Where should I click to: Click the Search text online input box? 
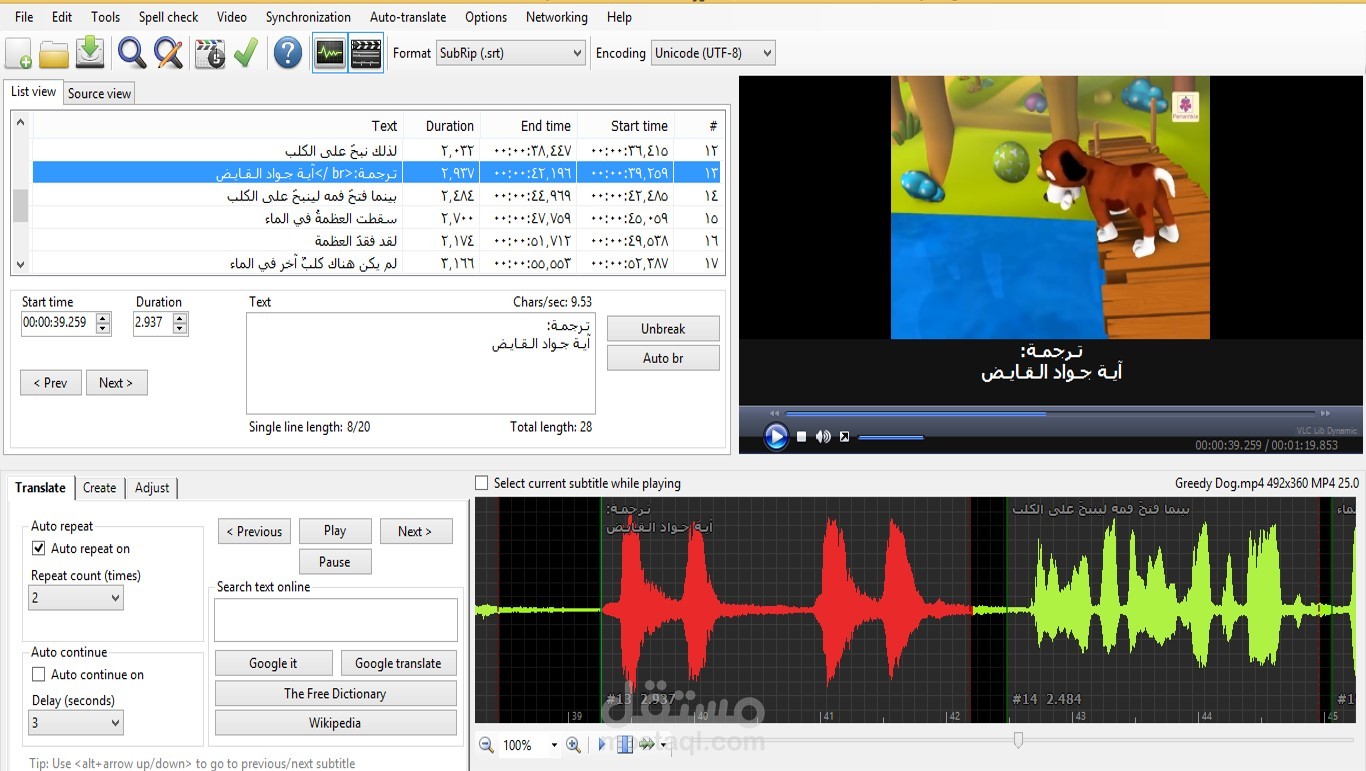tap(336, 620)
